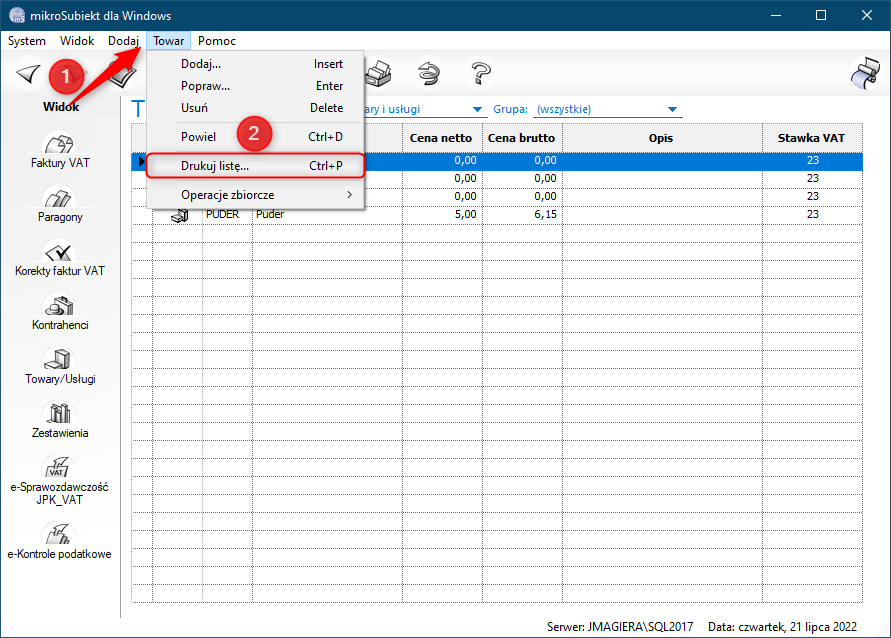Click the refresh arrow toolbar icon
This screenshot has height=638, width=891.
[430, 73]
